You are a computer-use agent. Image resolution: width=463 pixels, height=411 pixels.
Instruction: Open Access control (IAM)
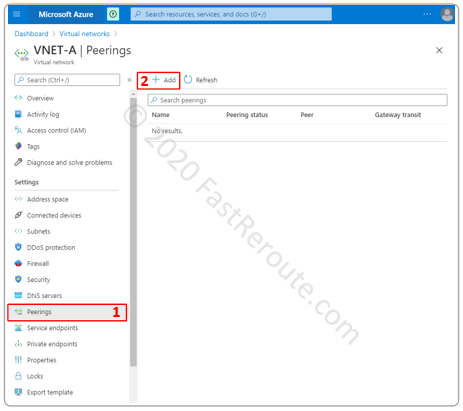click(x=56, y=130)
